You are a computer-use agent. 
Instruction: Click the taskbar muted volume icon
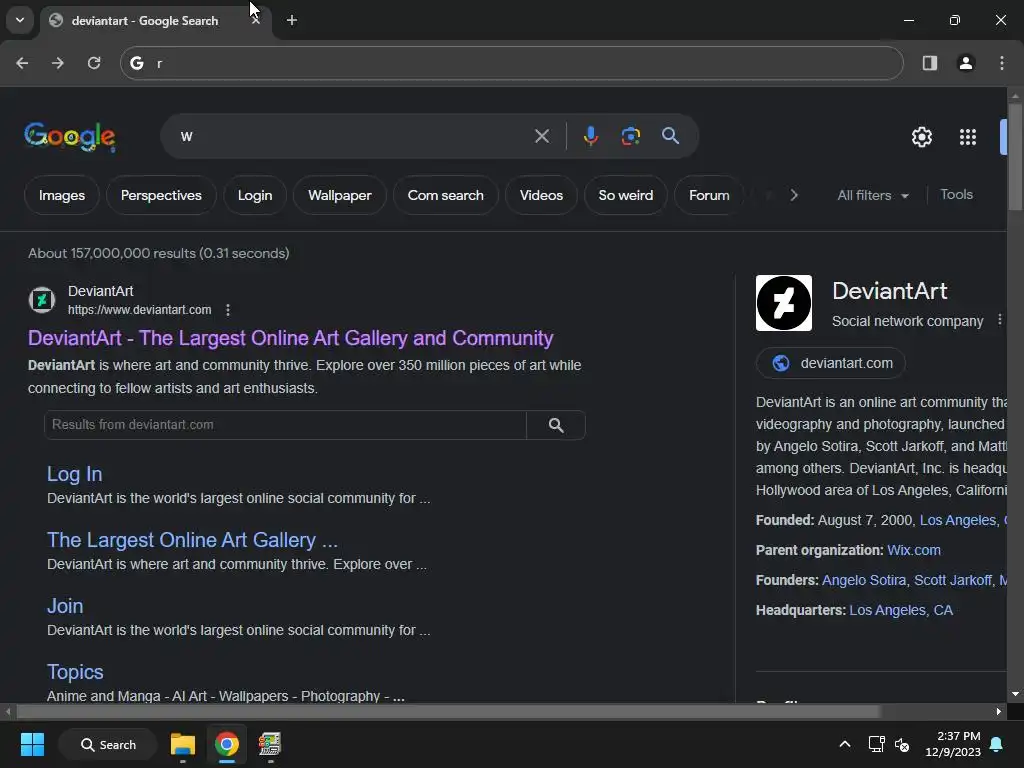pyautogui.click(x=902, y=744)
